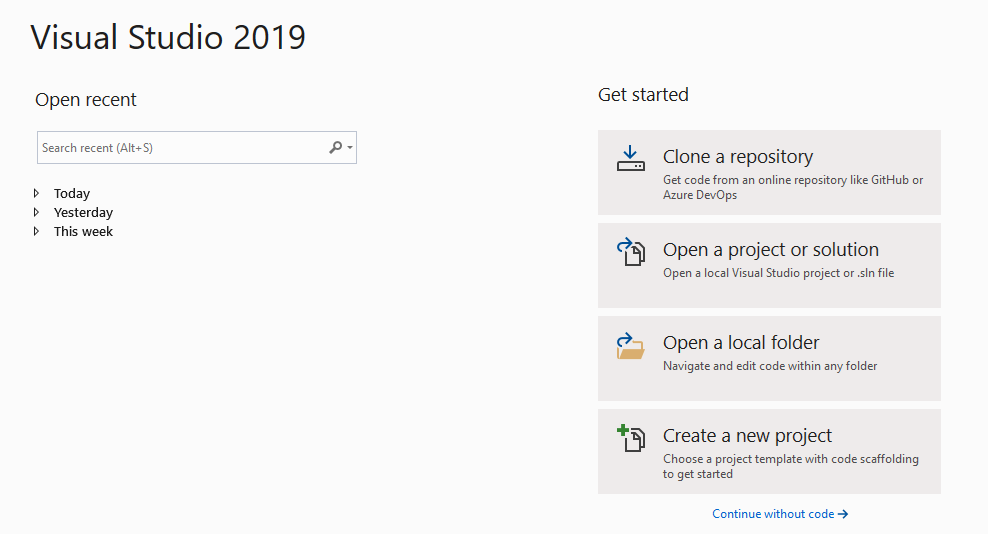
Task: Click the arrow beside Continue without code
Action: click(843, 514)
